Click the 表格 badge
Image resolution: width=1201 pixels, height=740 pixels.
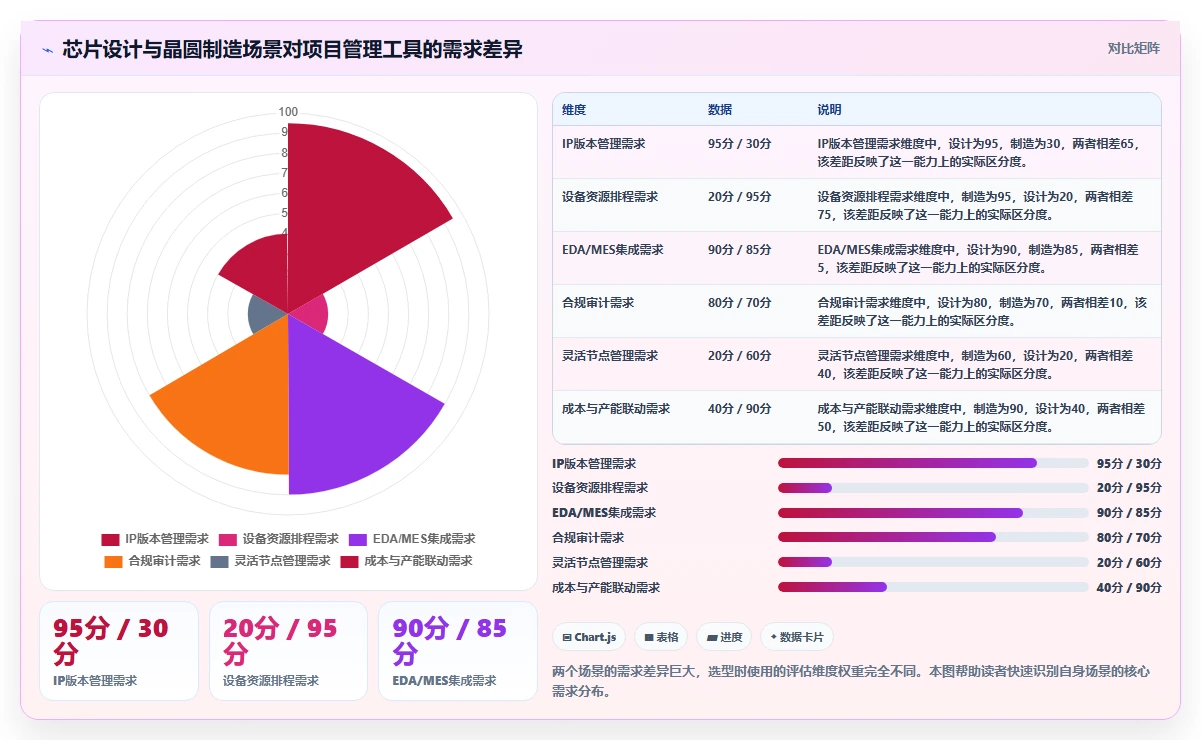click(662, 637)
